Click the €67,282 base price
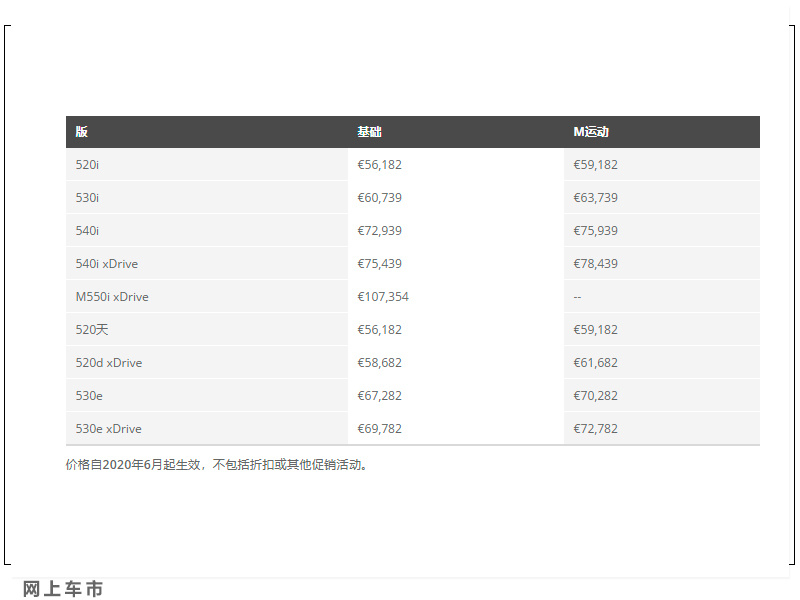This screenshot has width=800, height=600. tap(380, 396)
